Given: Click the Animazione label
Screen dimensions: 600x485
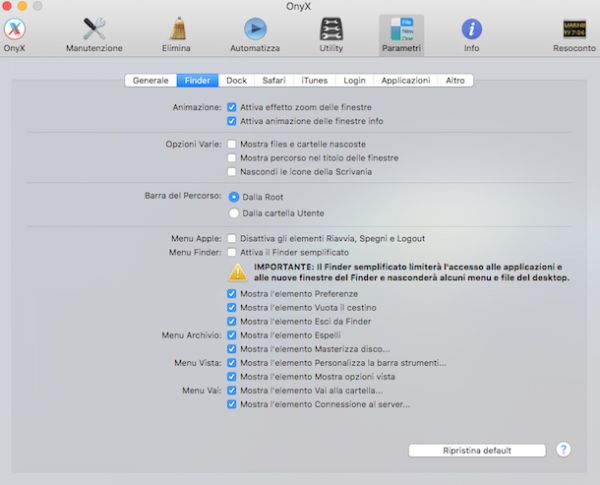Looking at the screenshot, I should pos(197,107).
